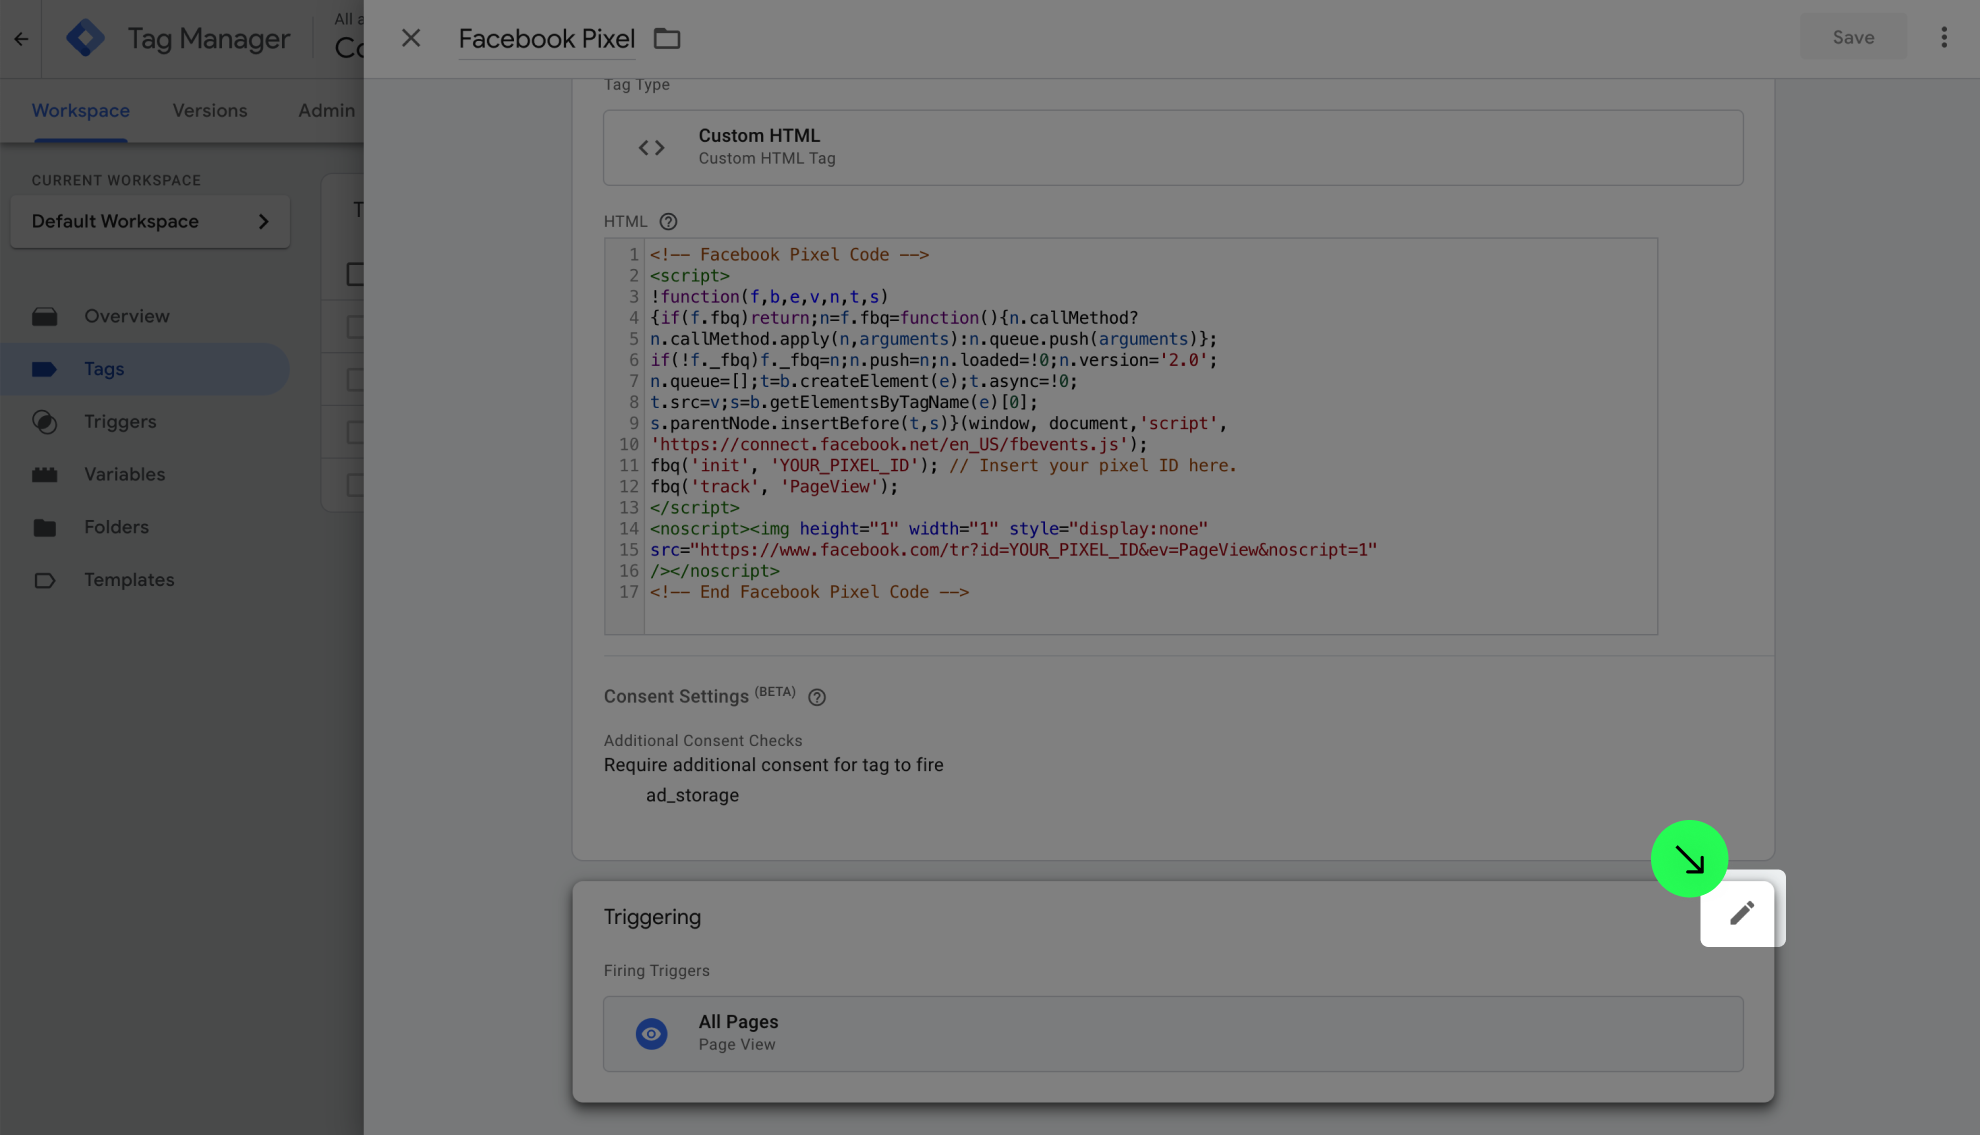Switch to the Versions tab

click(x=209, y=111)
